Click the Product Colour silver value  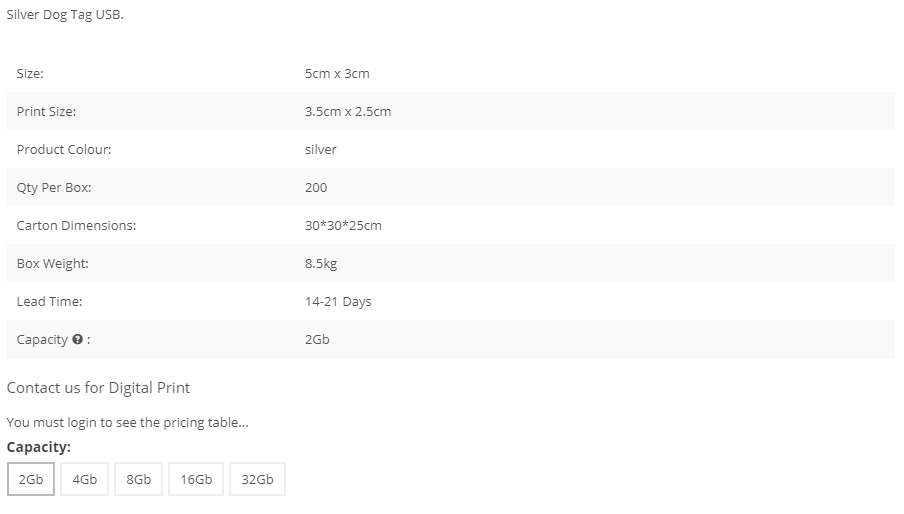click(321, 150)
